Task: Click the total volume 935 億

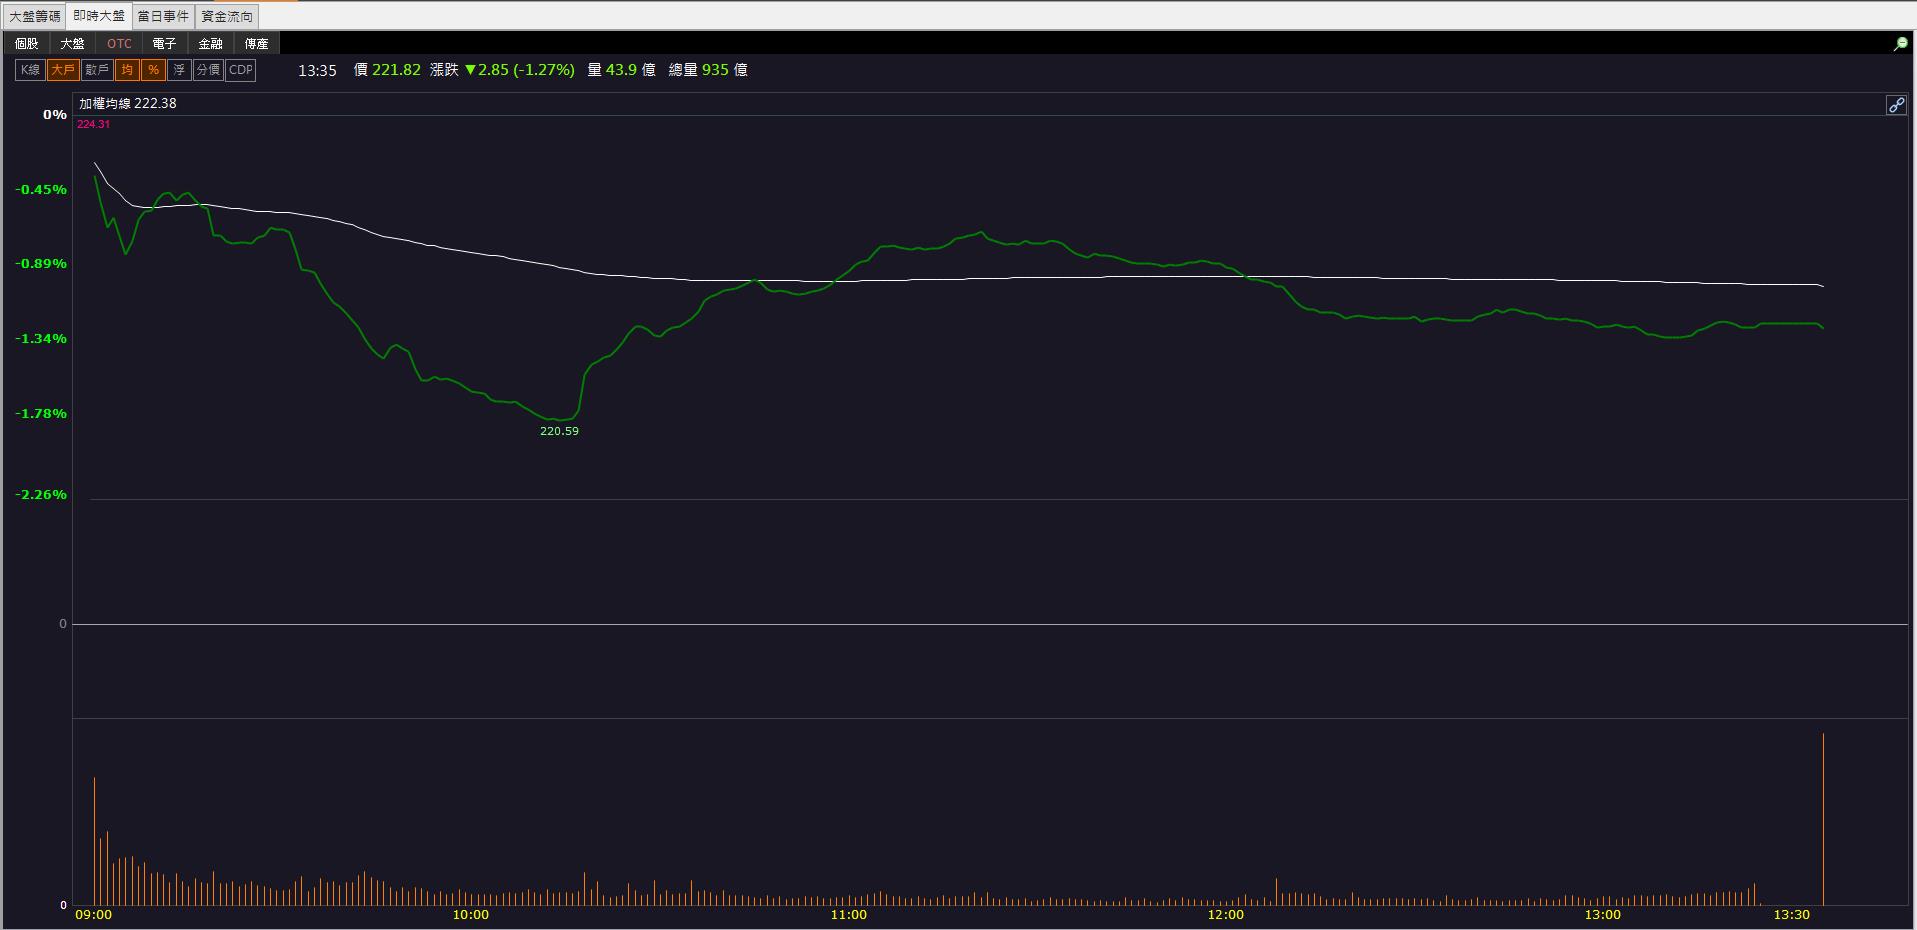Action: tap(725, 70)
